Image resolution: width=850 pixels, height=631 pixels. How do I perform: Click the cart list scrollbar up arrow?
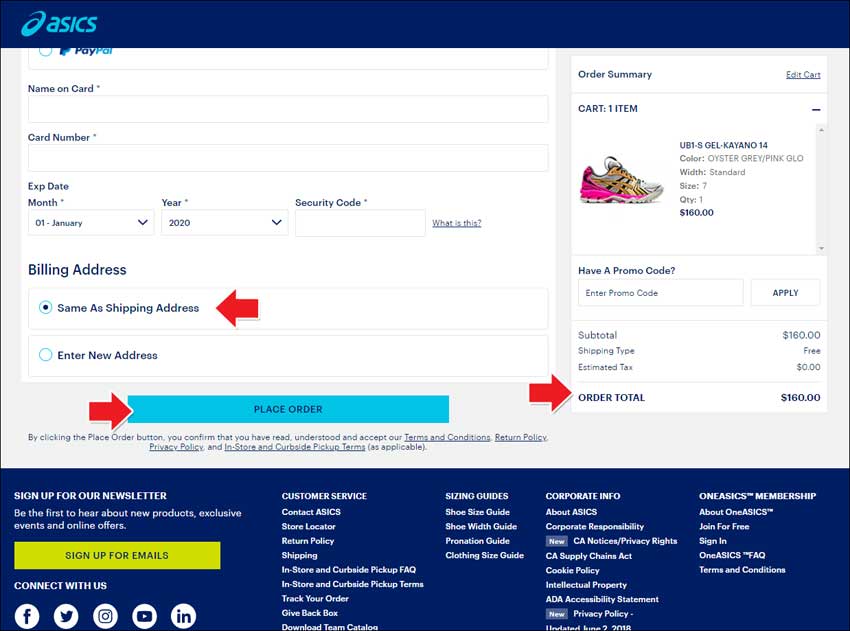point(821,130)
